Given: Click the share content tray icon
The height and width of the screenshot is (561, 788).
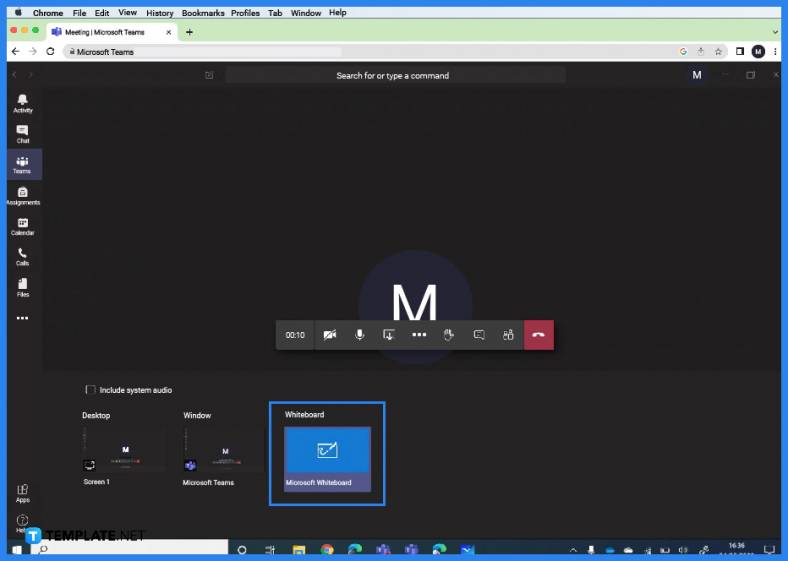Looking at the screenshot, I should (x=388, y=335).
